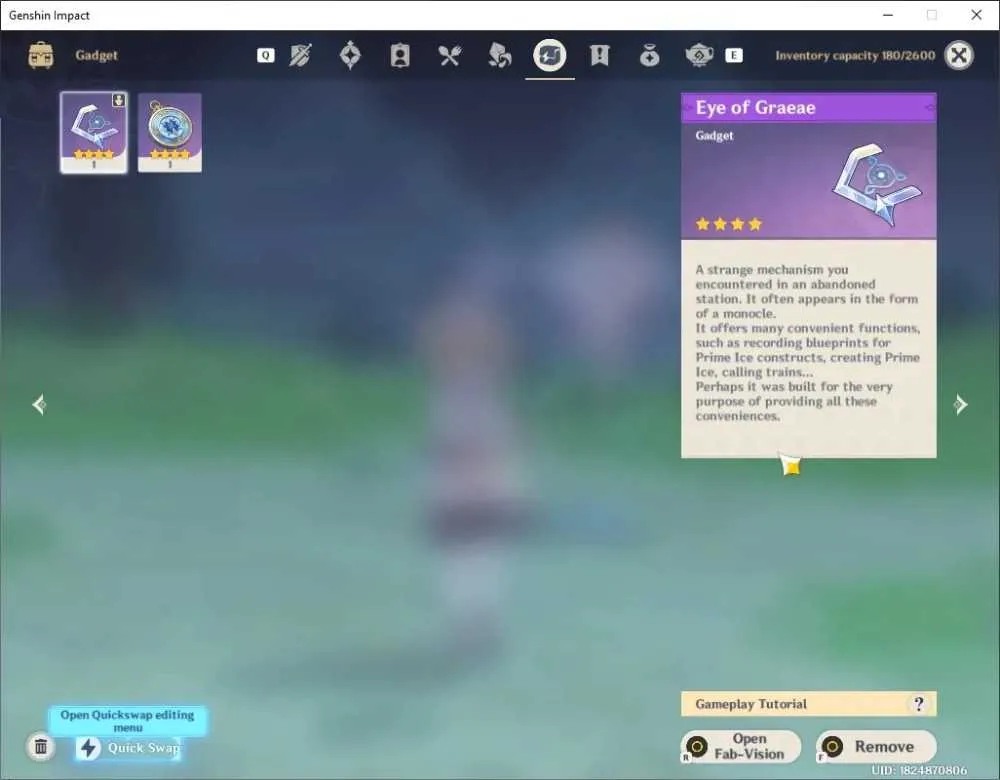
Task: Open the Furnishings teapot icon
Action: [699, 55]
